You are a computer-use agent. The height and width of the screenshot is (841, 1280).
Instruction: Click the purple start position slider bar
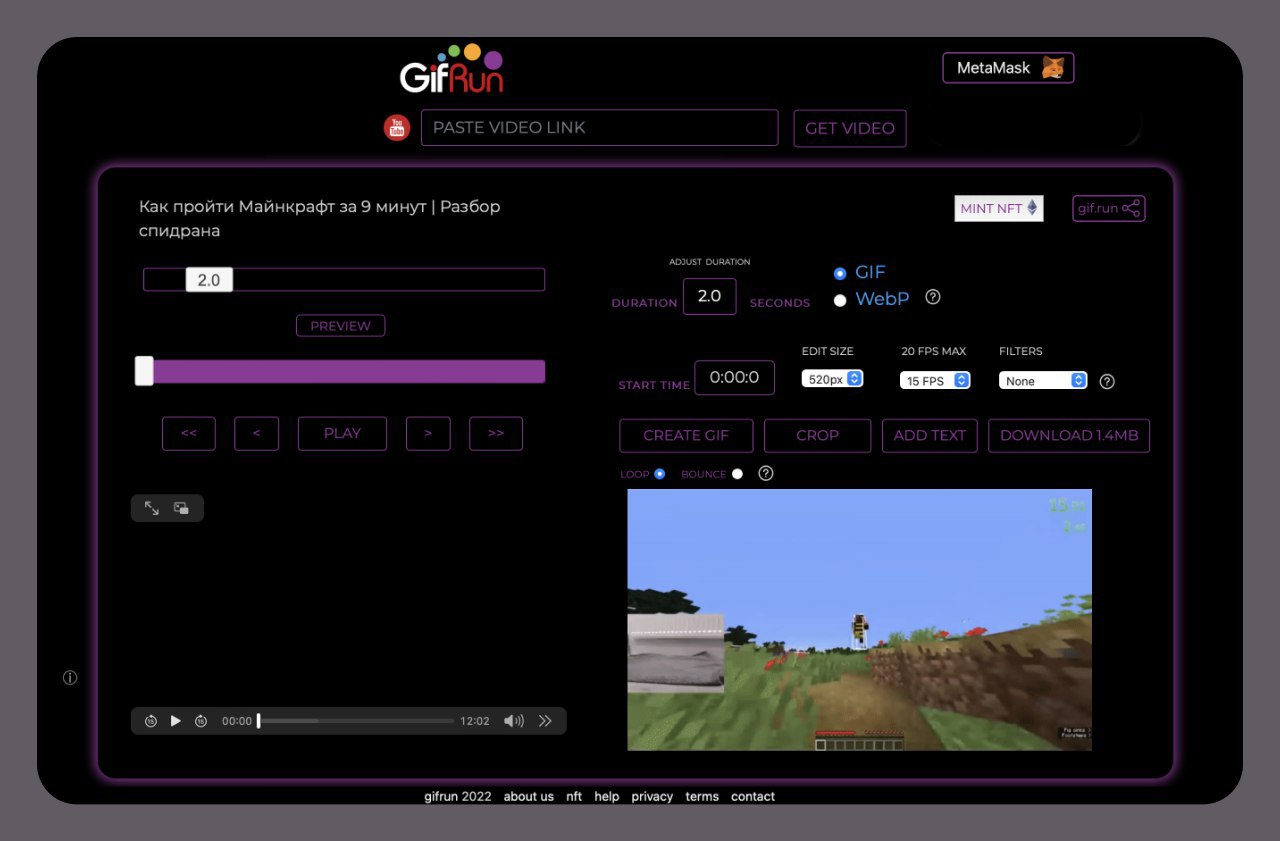pyautogui.click(x=344, y=372)
